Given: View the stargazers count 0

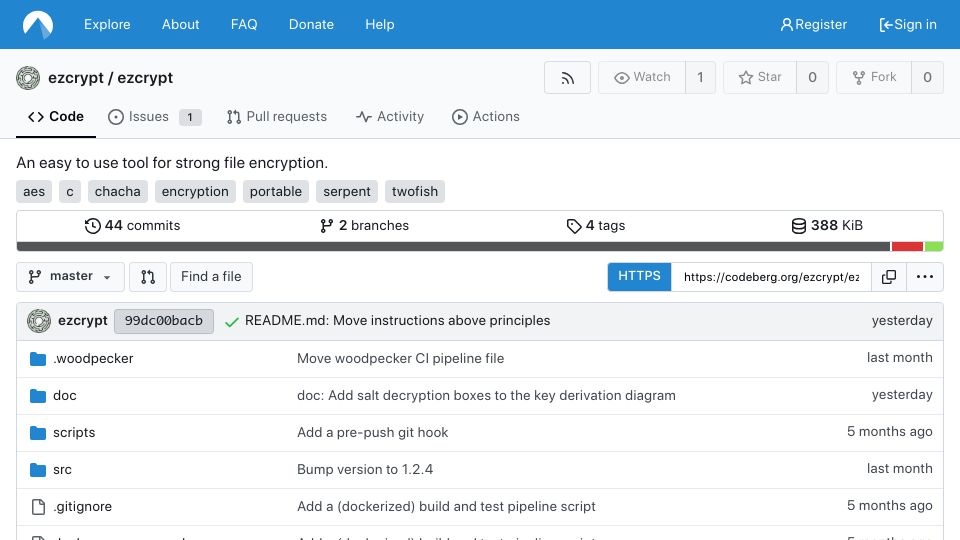Looking at the screenshot, I should pos(812,78).
